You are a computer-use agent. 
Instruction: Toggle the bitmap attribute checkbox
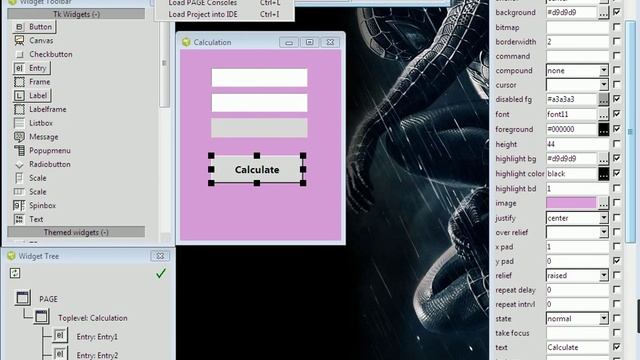(616, 27)
